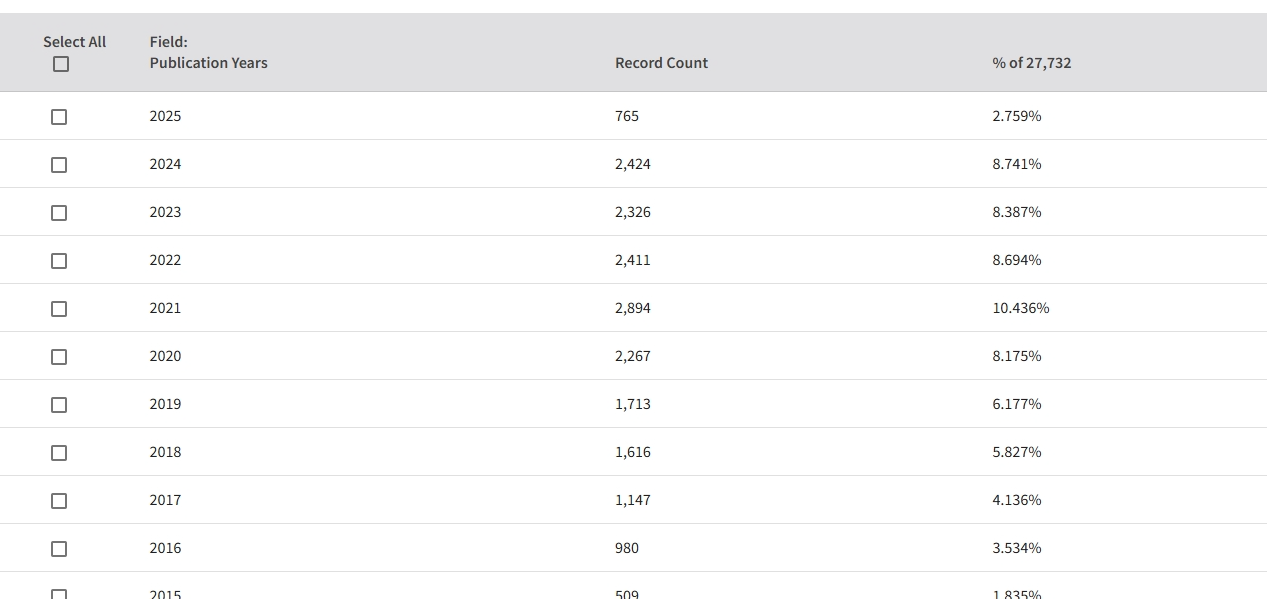The image size is (1267, 599).
Task: Select the checkbox beside 2019
Action: click(59, 405)
